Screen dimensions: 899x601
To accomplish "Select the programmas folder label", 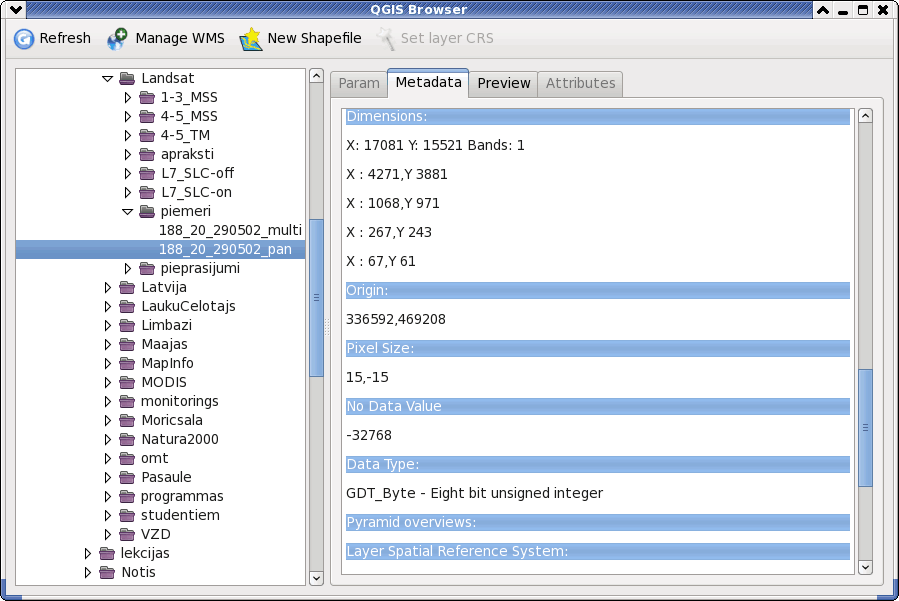I will click(182, 496).
